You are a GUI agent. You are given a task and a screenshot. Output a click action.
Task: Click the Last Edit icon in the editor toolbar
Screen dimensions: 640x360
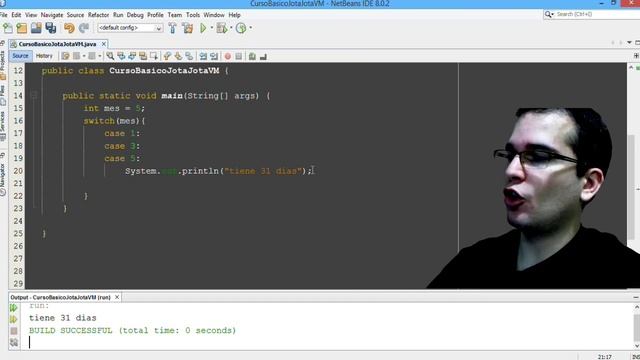tap(65, 56)
